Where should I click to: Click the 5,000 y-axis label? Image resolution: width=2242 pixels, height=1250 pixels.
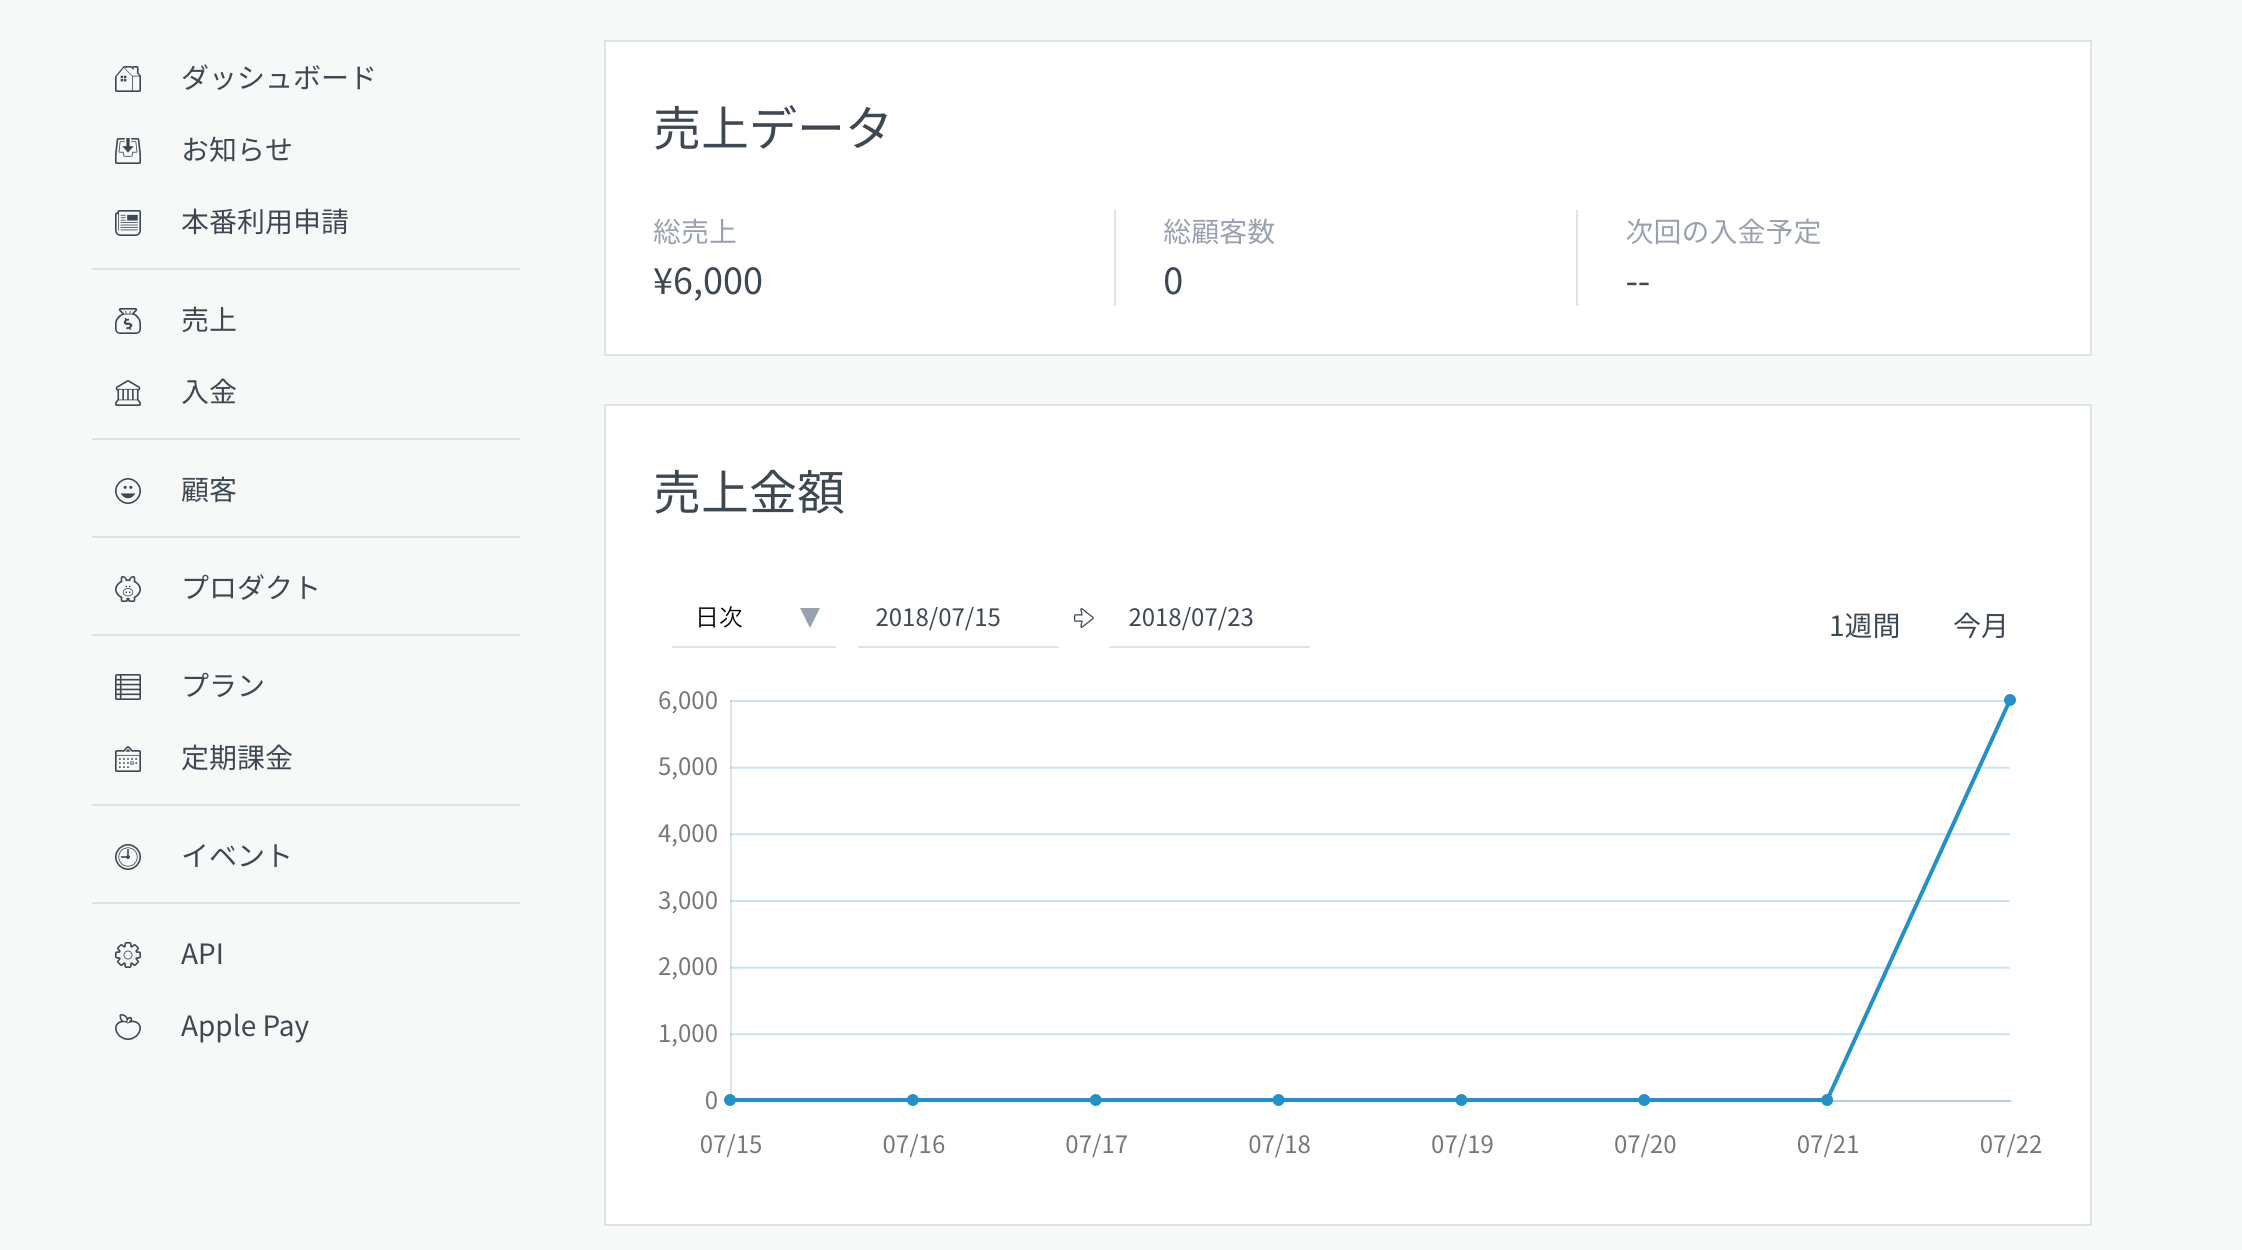[x=688, y=767]
